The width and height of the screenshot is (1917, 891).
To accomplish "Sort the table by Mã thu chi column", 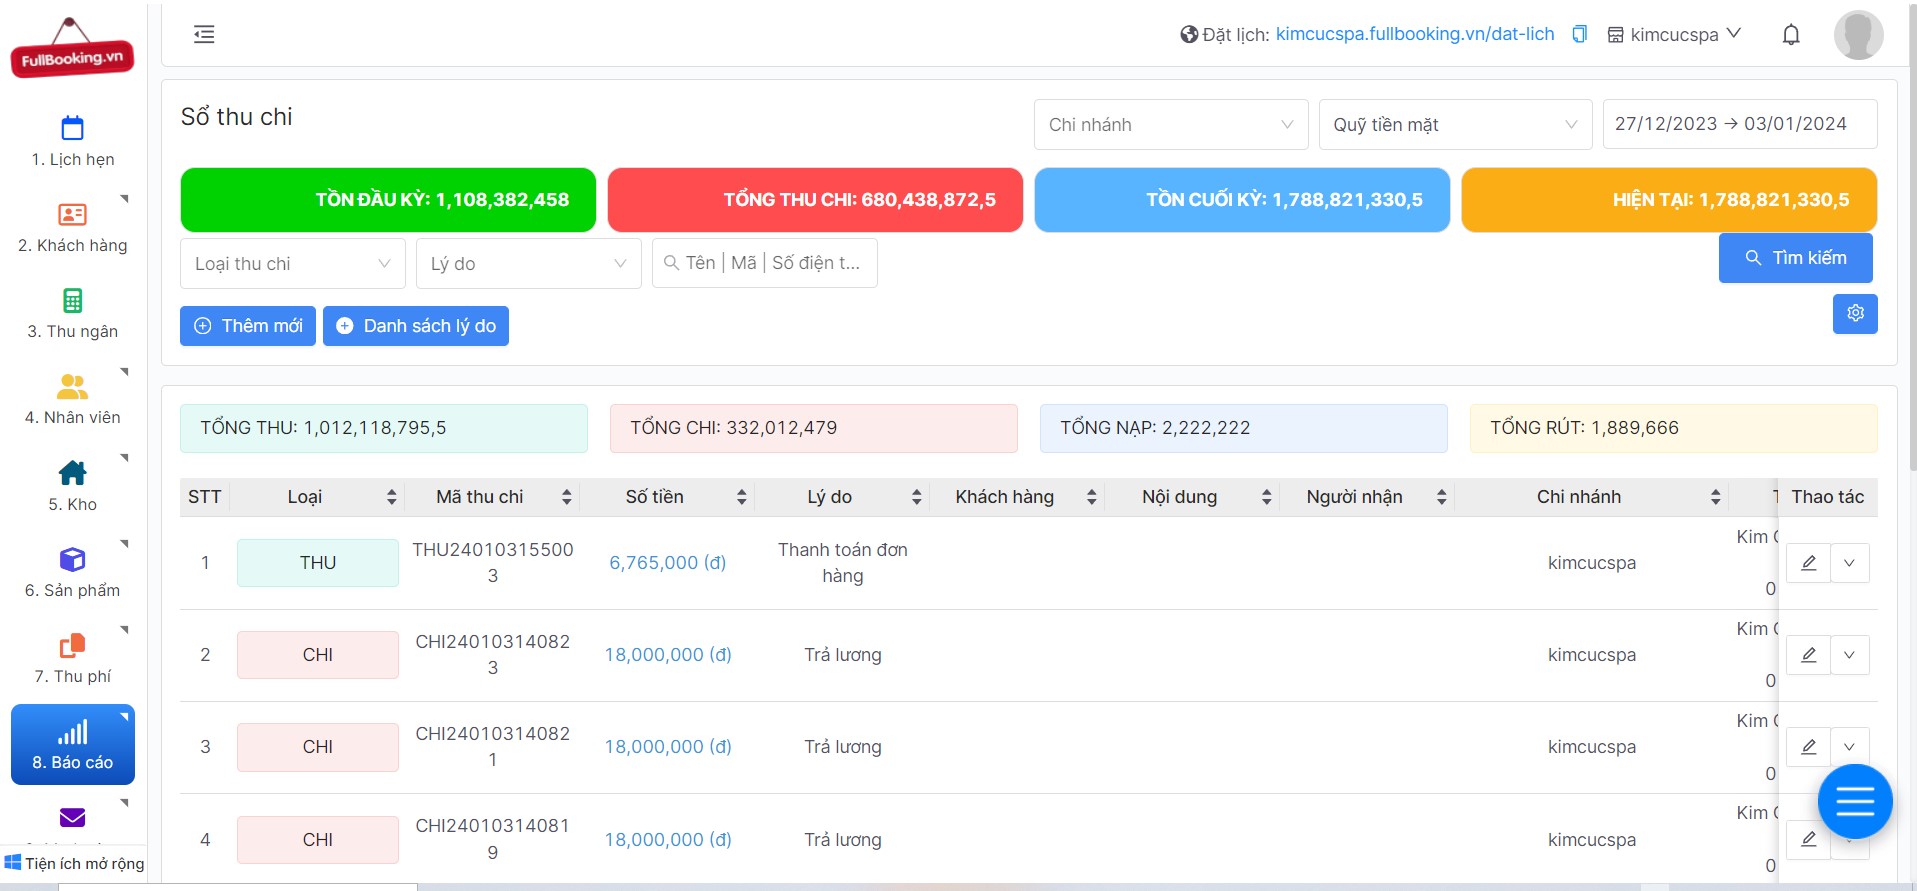I will pyautogui.click(x=566, y=497).
